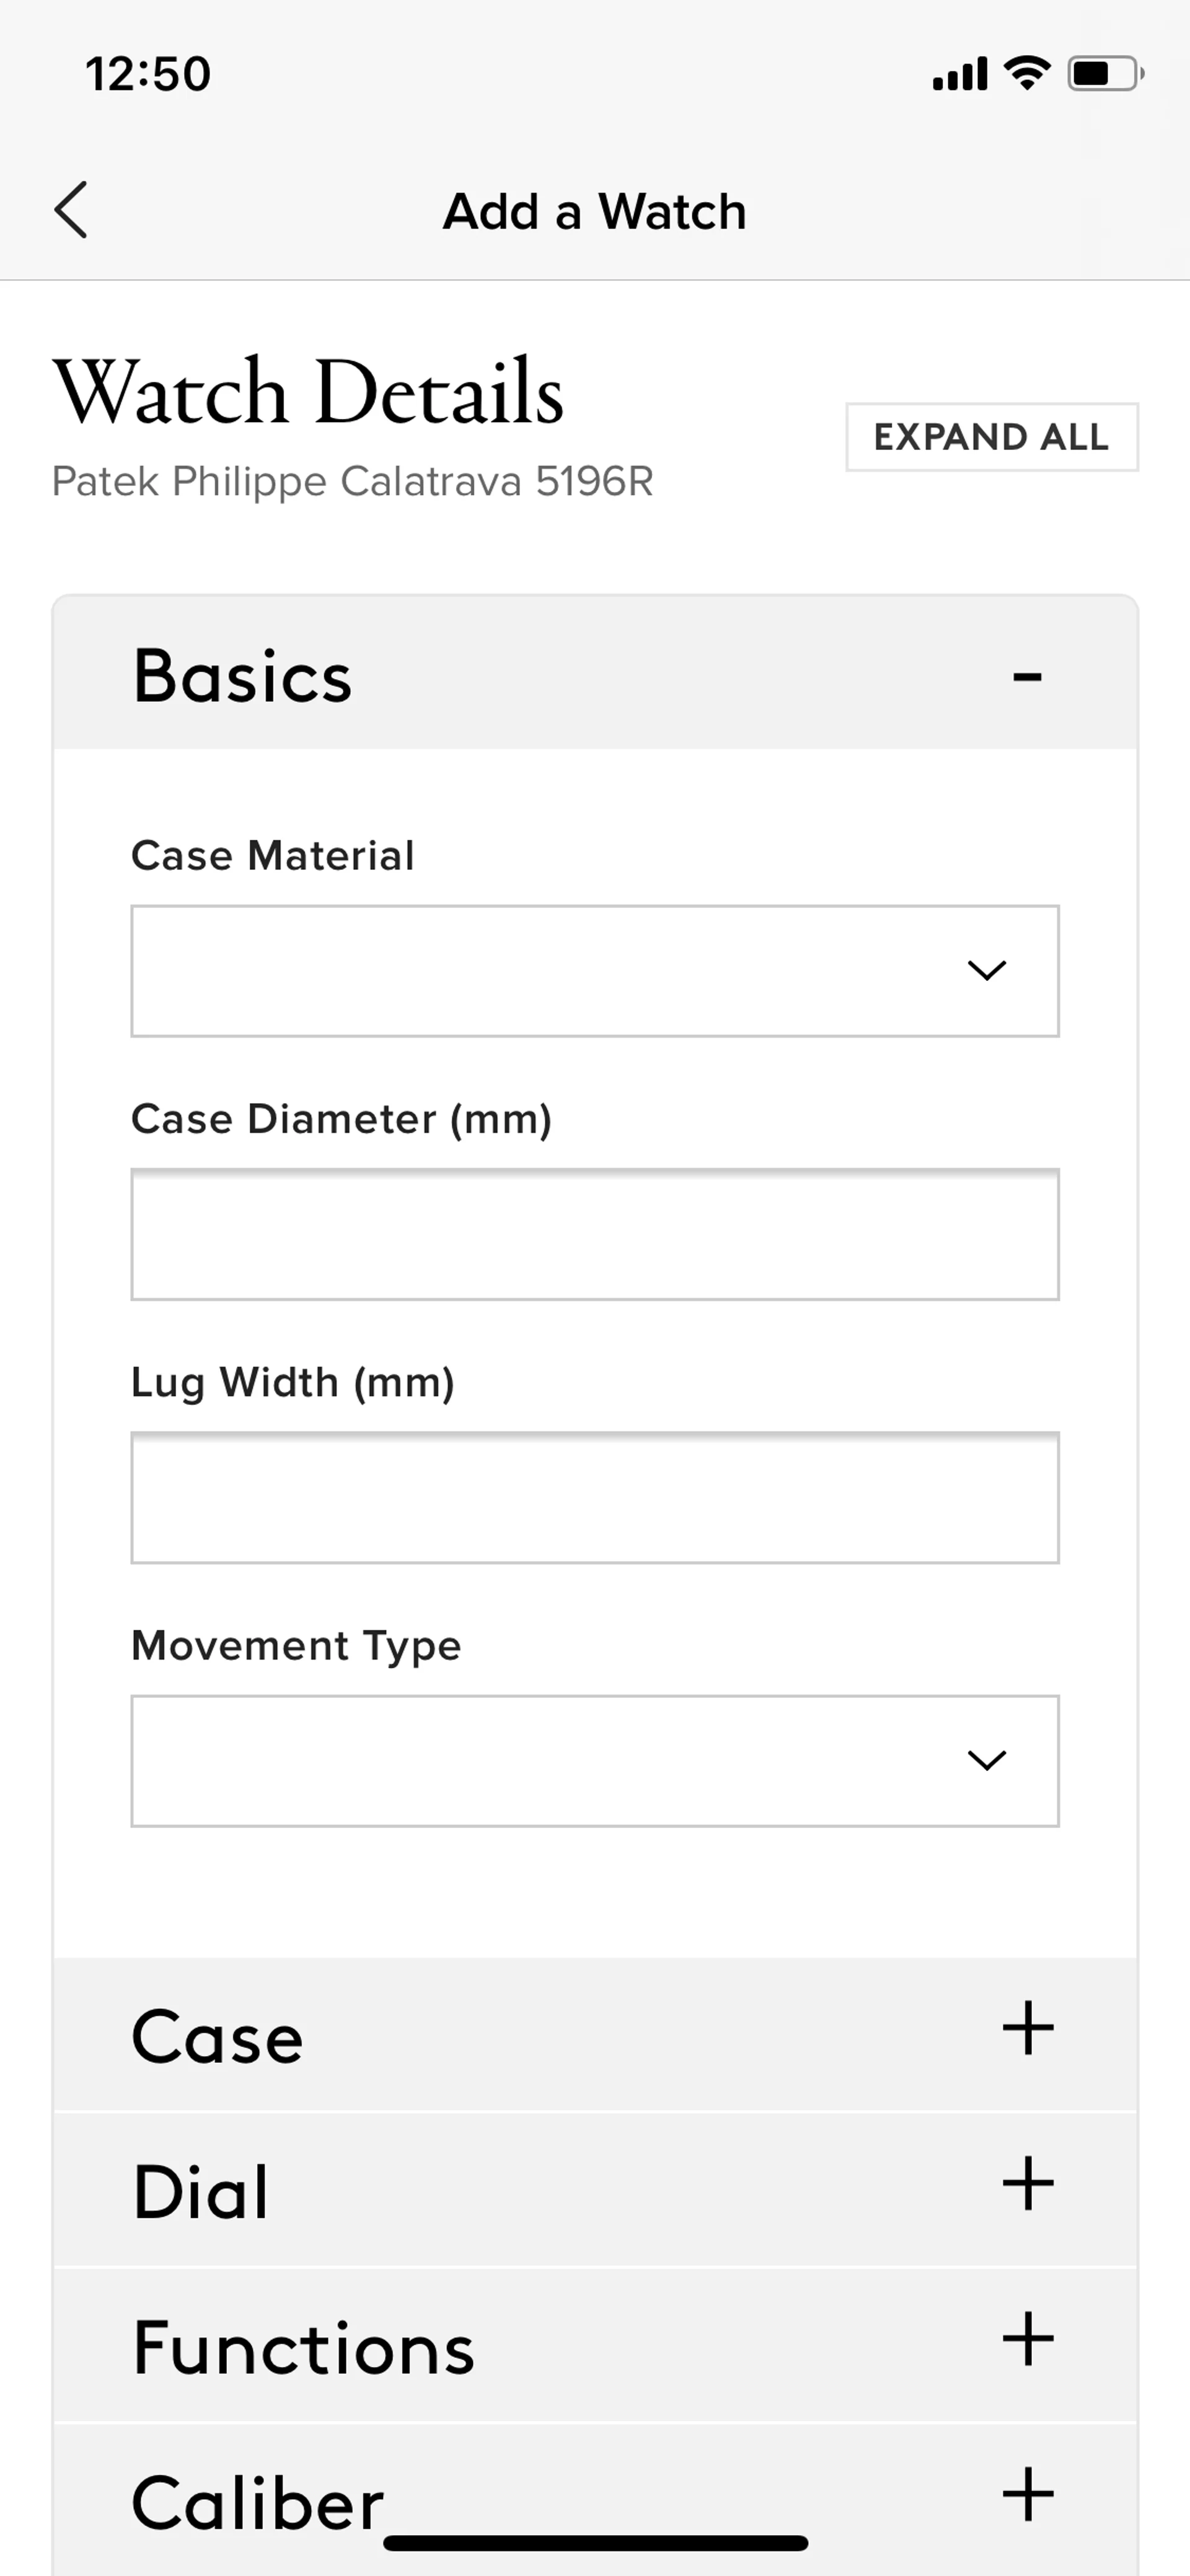Expand Functions section with plus icon
This screenshot has width=1190, height=2576.
(1028, 2339)
